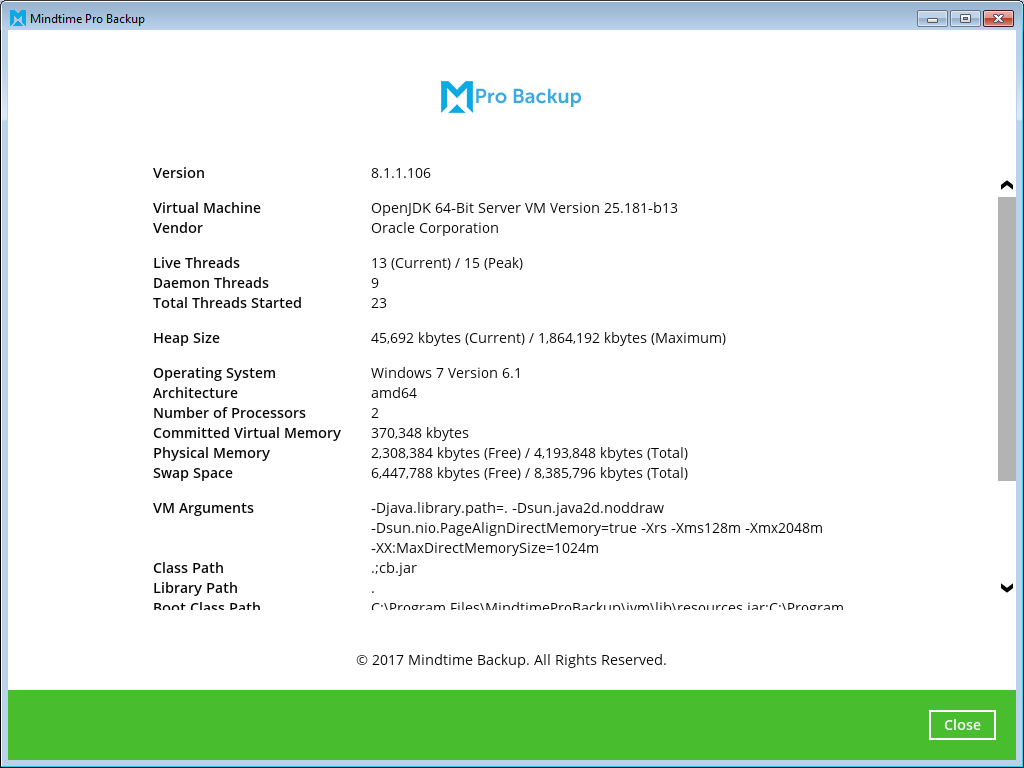The height and width of the screenshot is (768, 1024).
Task: Click the Total Threads Started label
Action: [227, 303]
